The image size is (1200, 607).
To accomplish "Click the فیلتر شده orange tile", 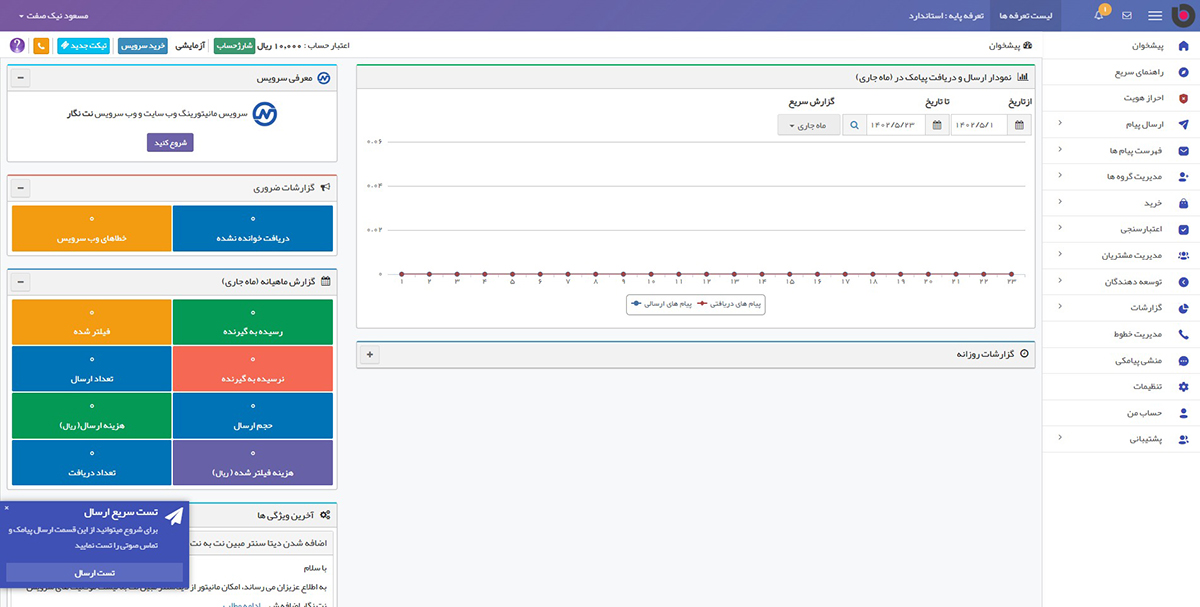I will tap(91, 322).
